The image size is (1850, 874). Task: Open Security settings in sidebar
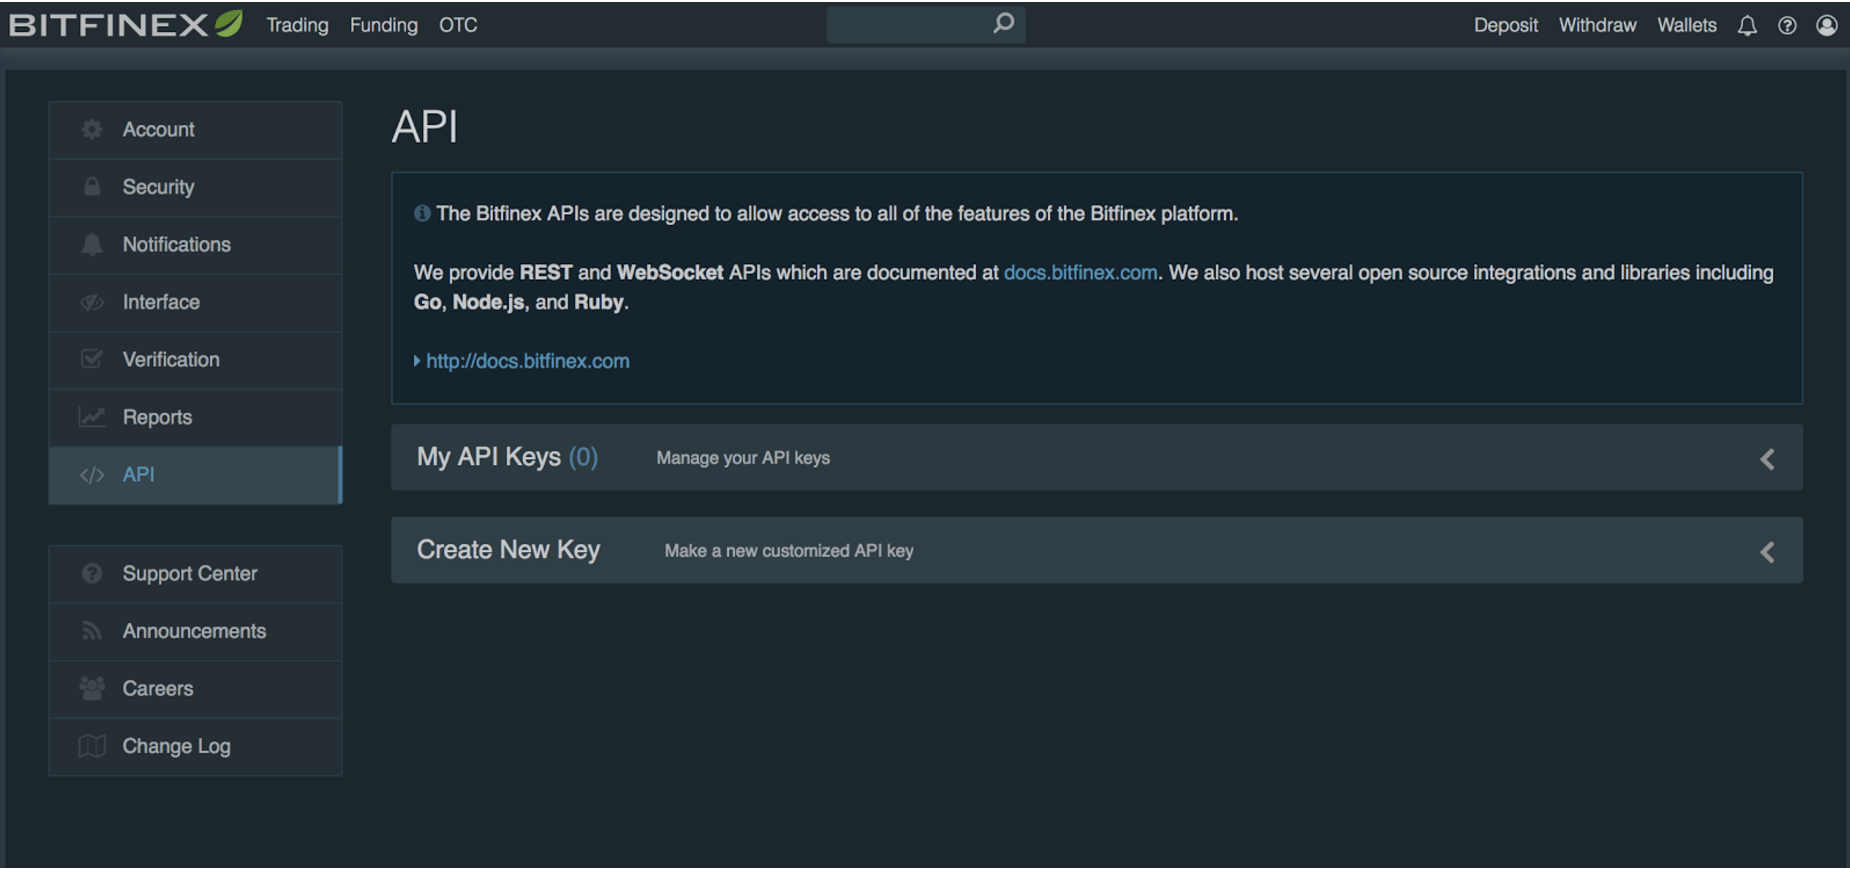point(195,187)
